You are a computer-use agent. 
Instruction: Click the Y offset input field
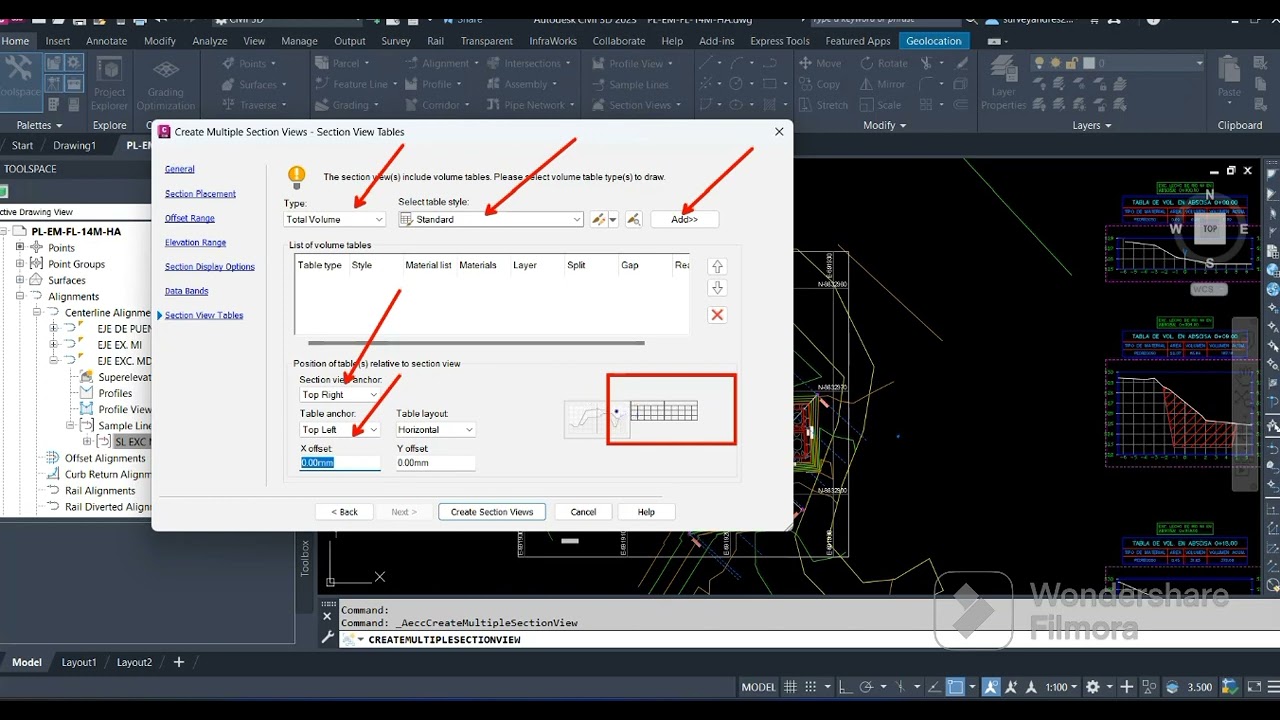coord(436,463)
